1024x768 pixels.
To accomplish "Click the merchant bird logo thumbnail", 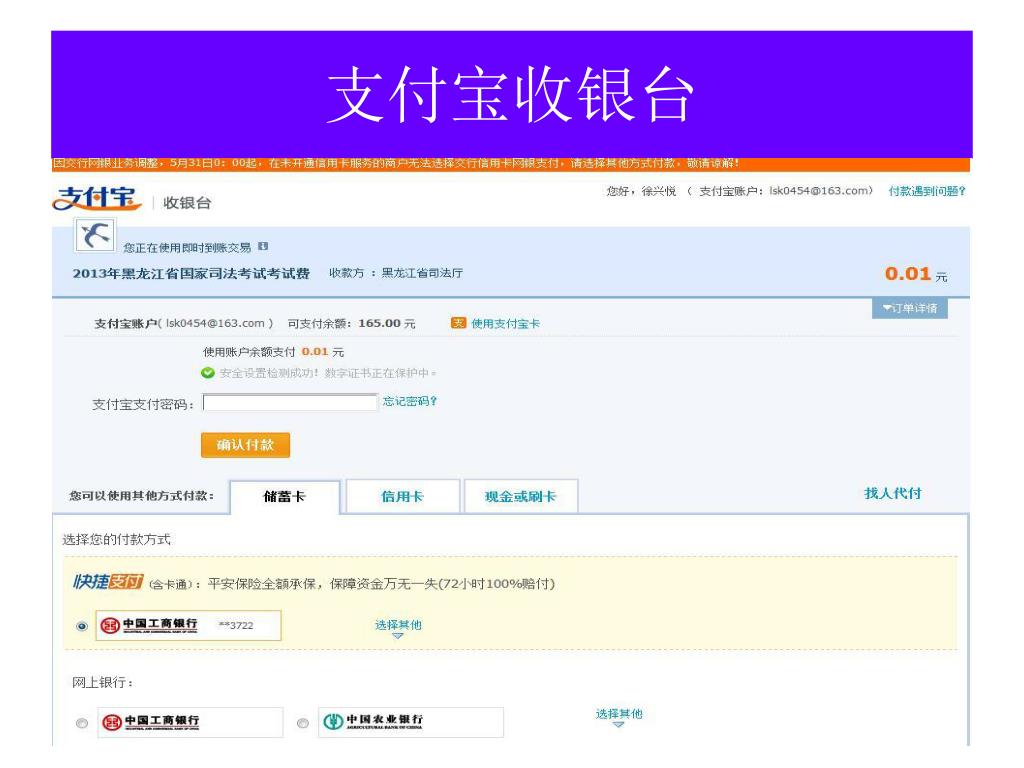I will pos(95,235).
